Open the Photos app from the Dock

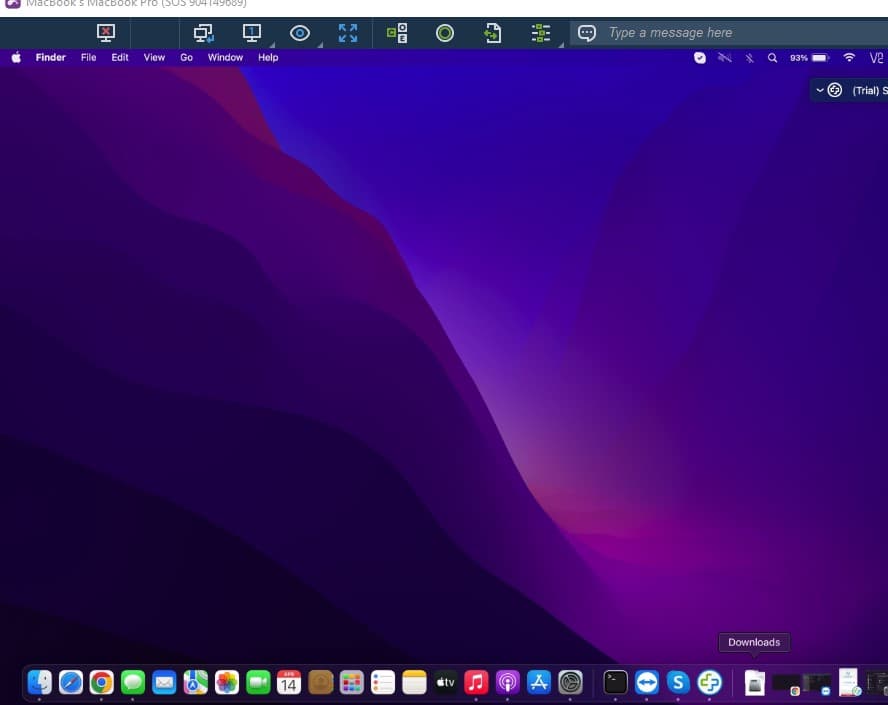point(227,682)
